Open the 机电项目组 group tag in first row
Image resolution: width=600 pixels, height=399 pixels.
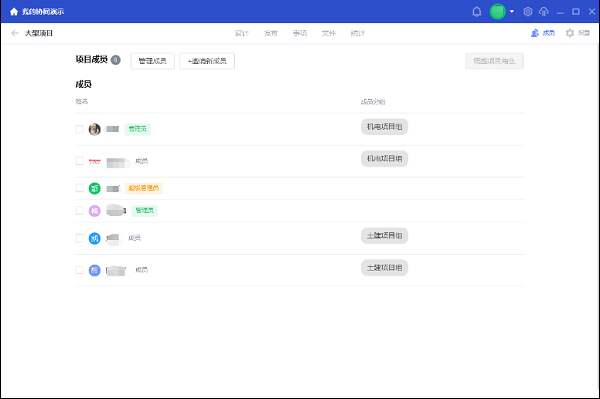click(x=385, y=127)
